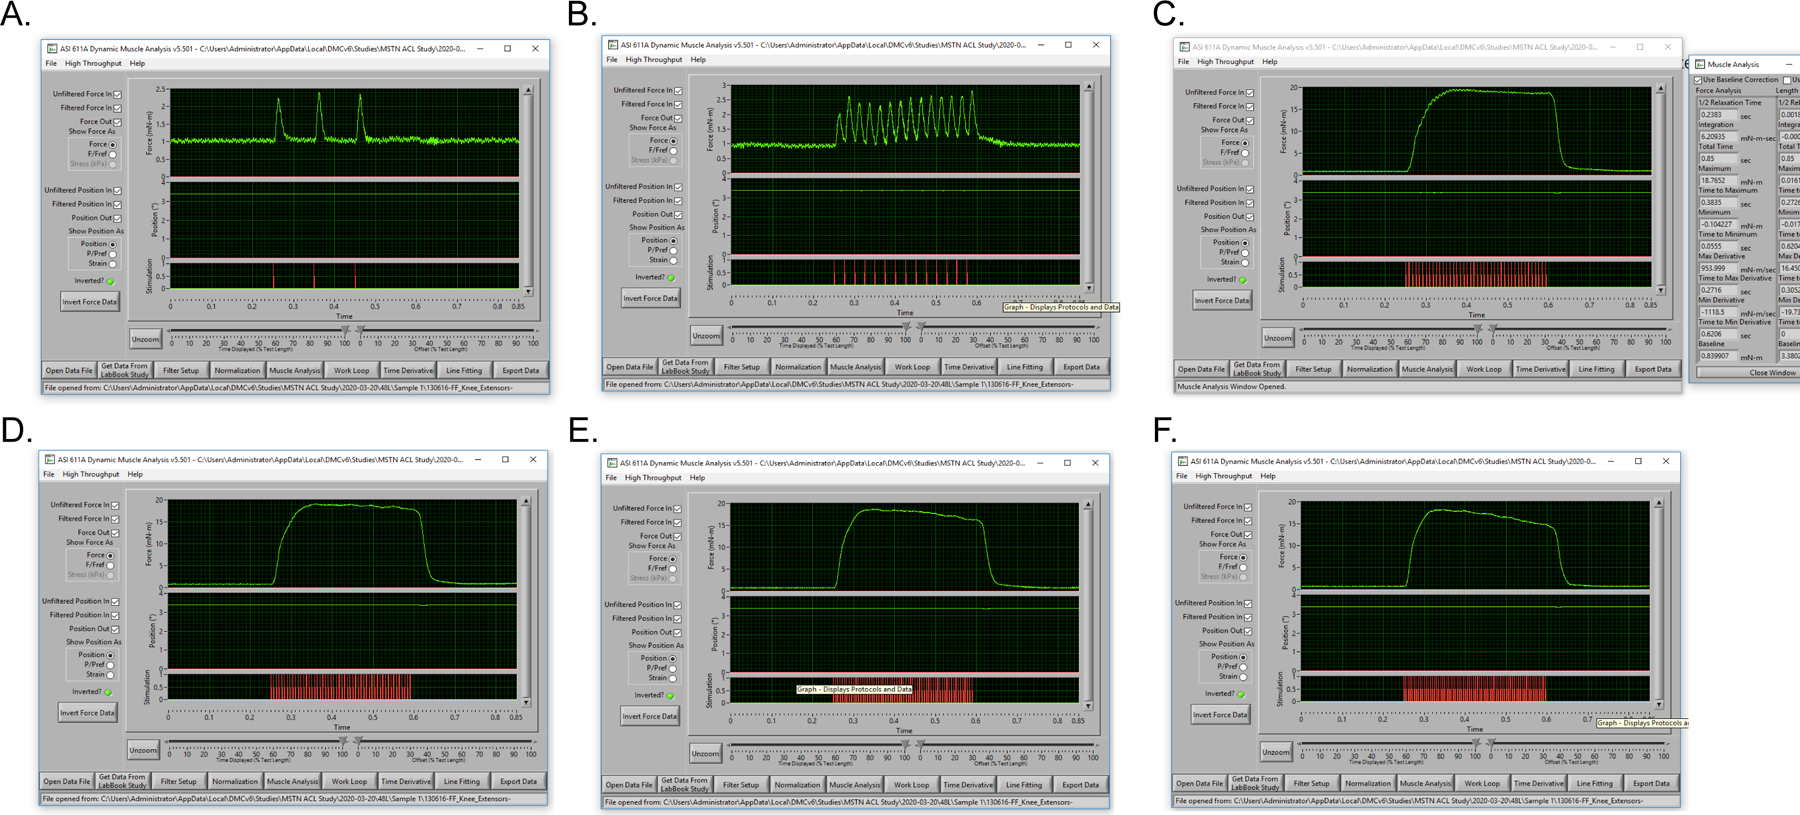Image resolution: width=1800 pixels, height=815 pixels.
Task: Click Time Displayed slider handle in window F
Action: (1476, 743)
